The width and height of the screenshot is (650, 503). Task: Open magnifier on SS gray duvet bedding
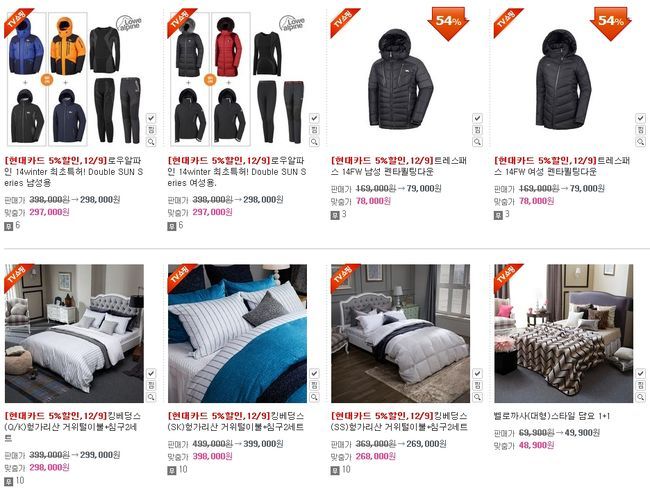click(x=478, y=397)
